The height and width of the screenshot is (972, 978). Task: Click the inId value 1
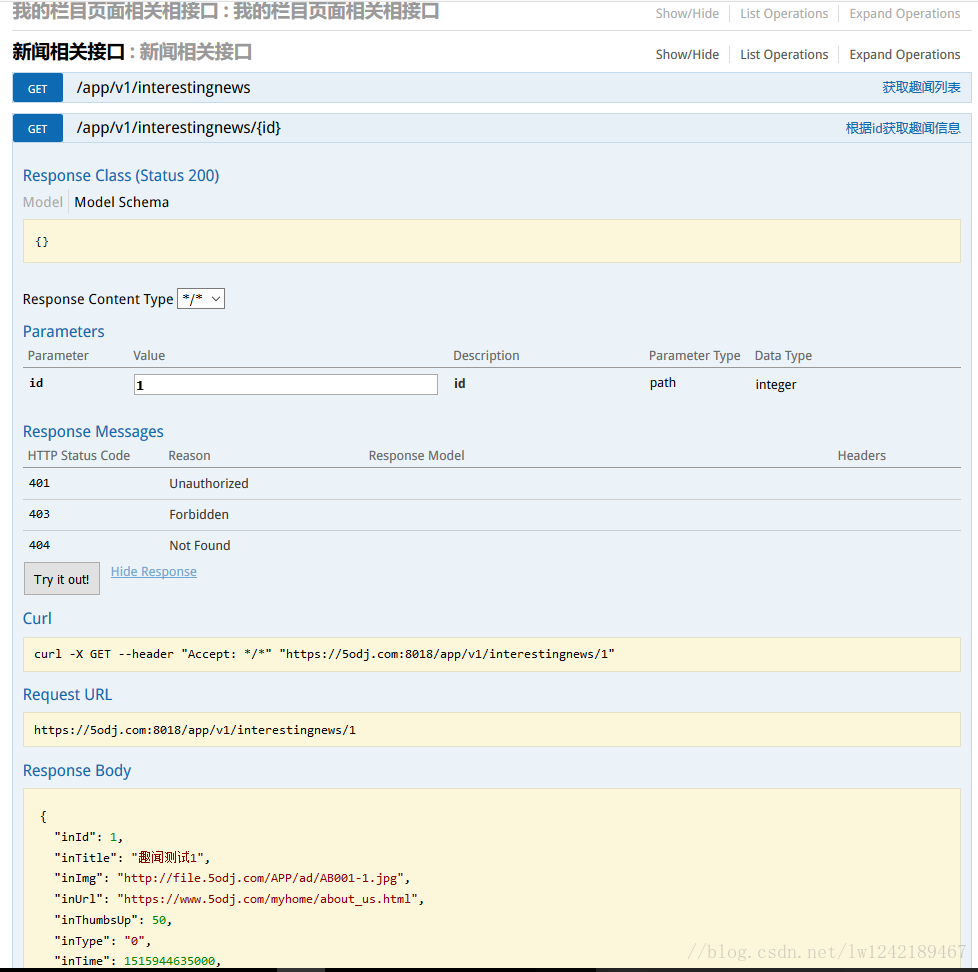(x=114, y=837)
